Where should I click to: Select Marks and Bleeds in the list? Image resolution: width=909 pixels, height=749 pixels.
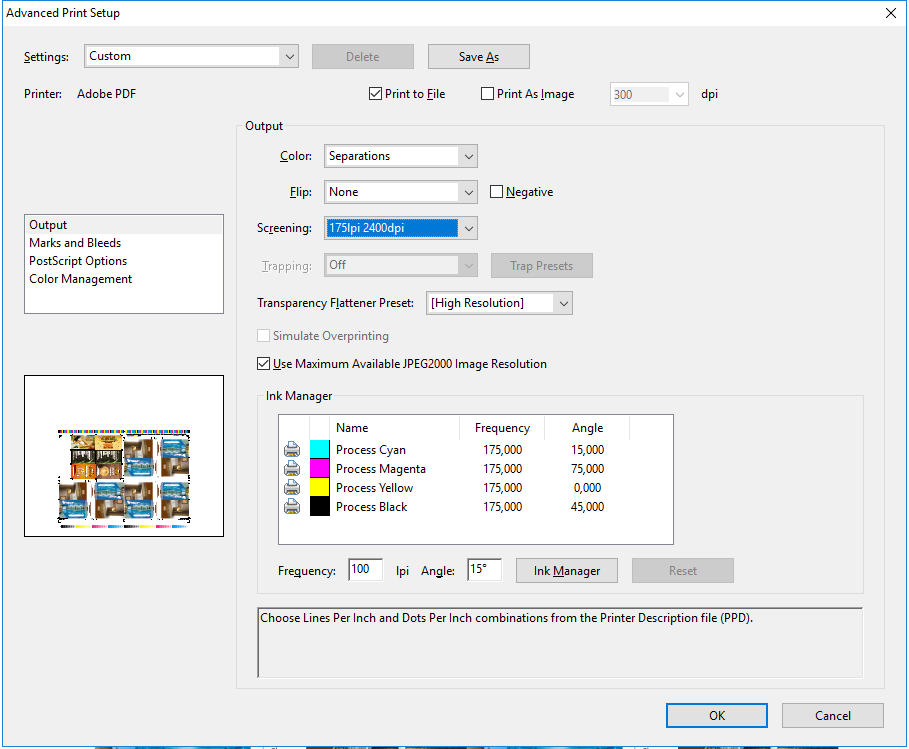[75, 243]
